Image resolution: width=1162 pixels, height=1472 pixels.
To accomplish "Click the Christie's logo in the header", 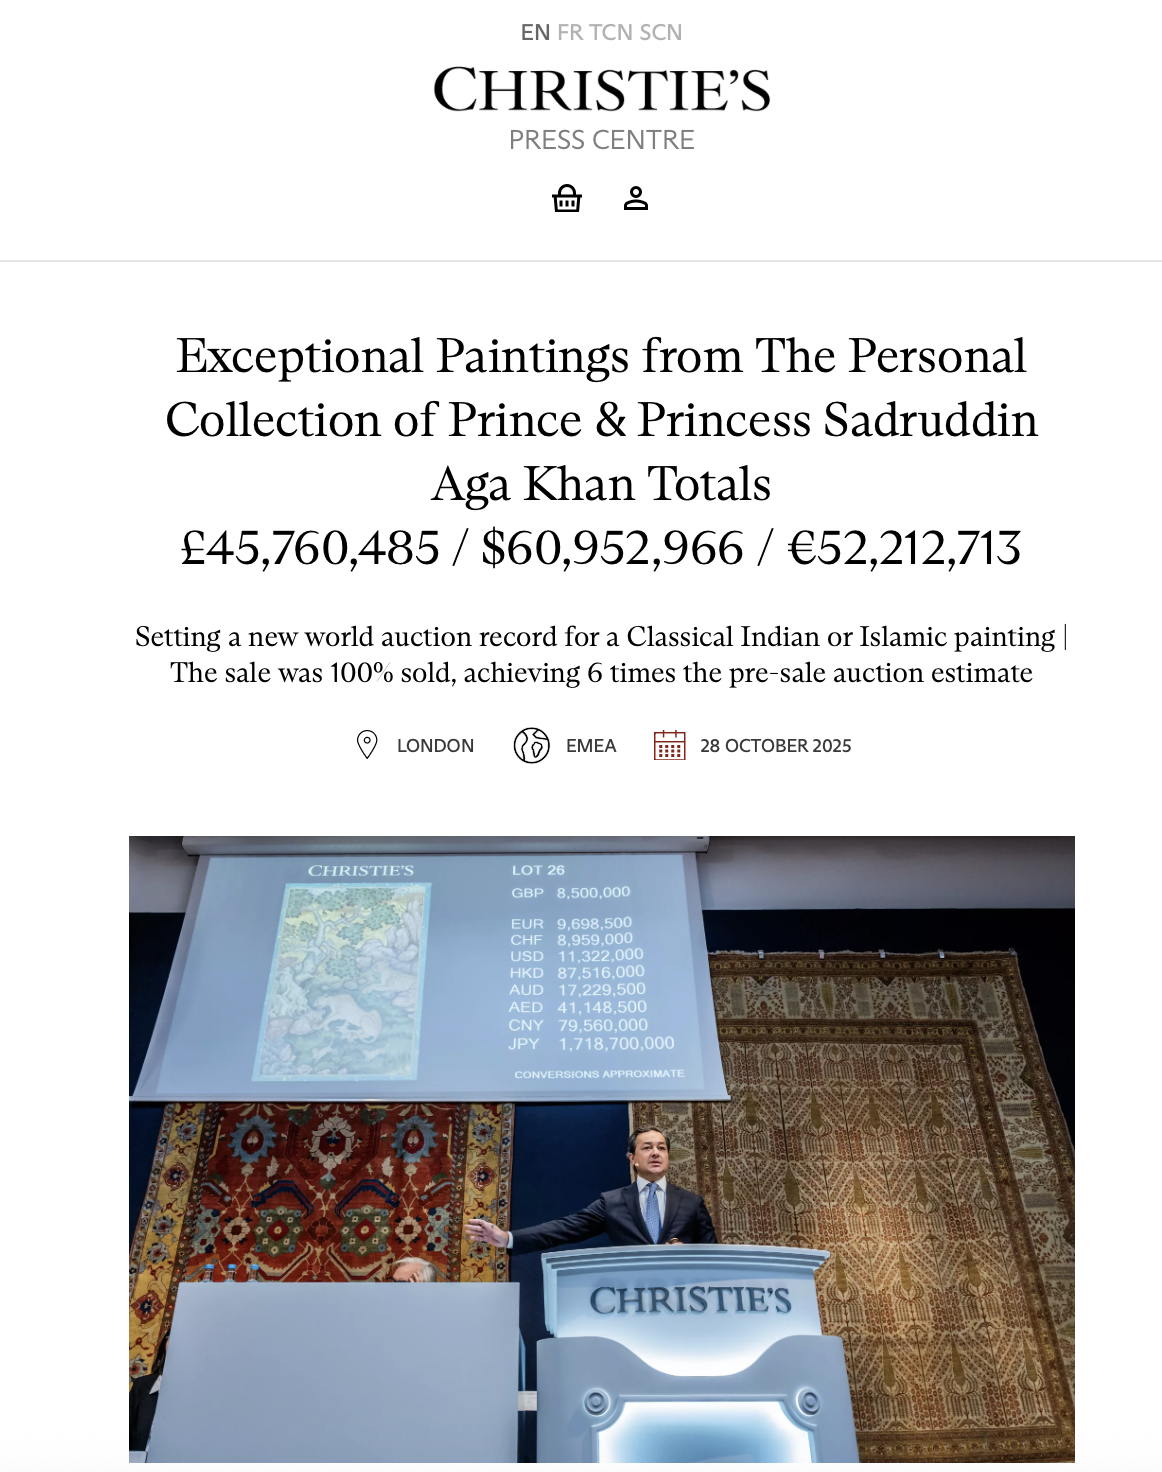I will pyautogui.click(x=601, y=90).
